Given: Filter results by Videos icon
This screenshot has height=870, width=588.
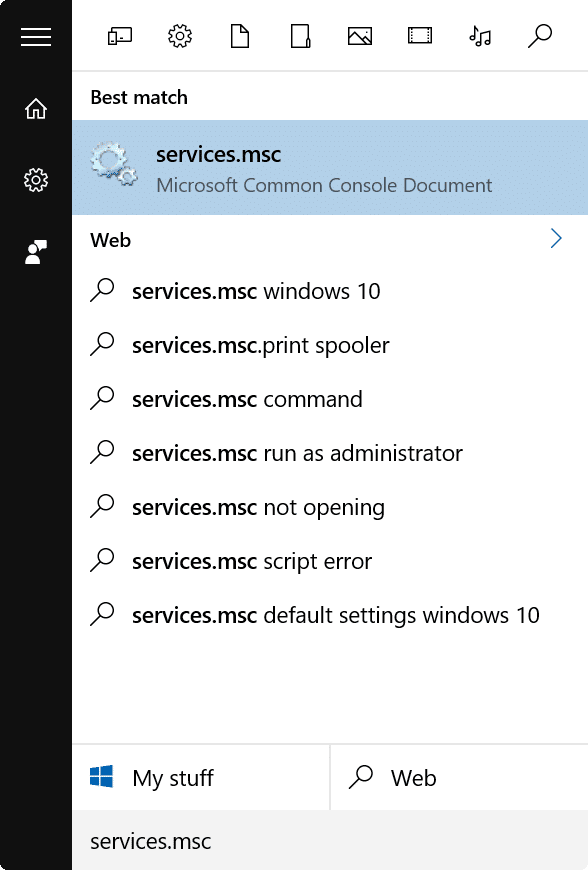Looking at the screenshot, I should pos(420,37).
